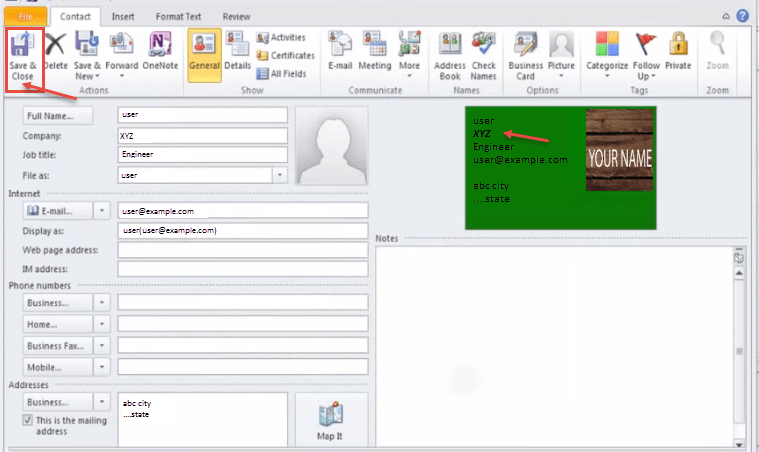Click the green business card preview

(x=561, y=168)
